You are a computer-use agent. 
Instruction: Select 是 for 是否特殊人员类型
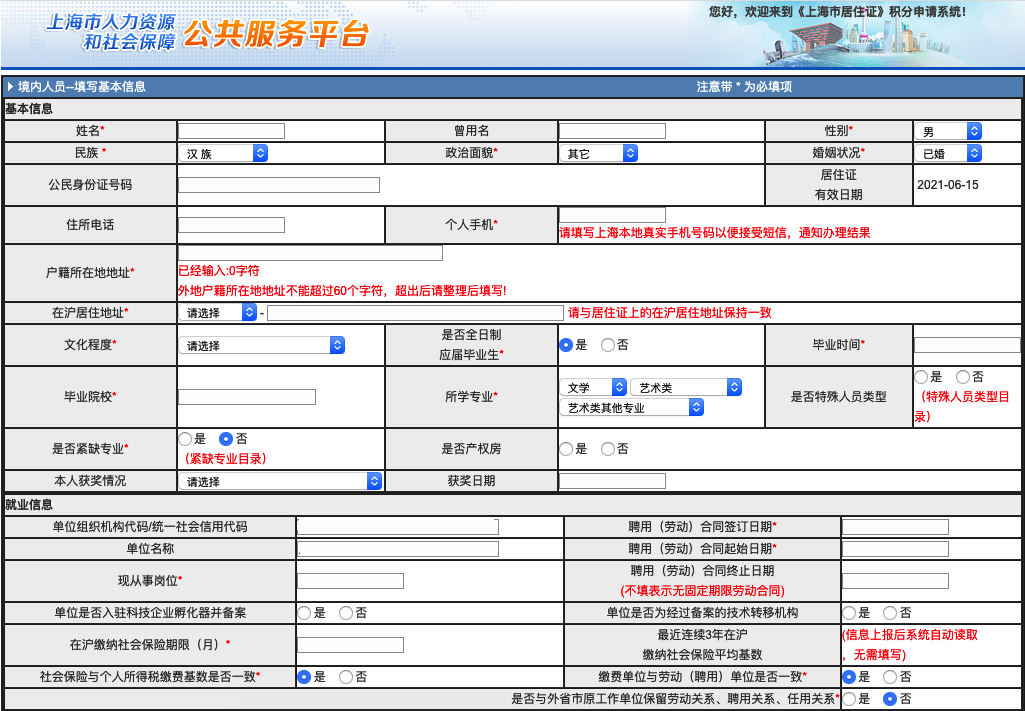coord(921,377)
